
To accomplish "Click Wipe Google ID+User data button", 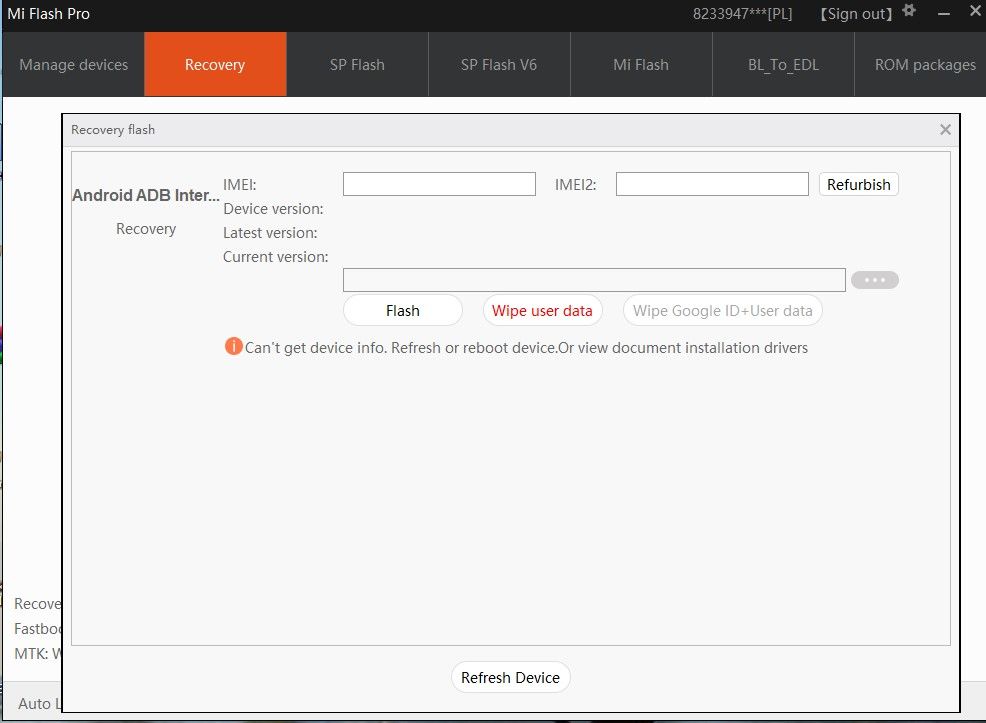I will pos(723,311).
